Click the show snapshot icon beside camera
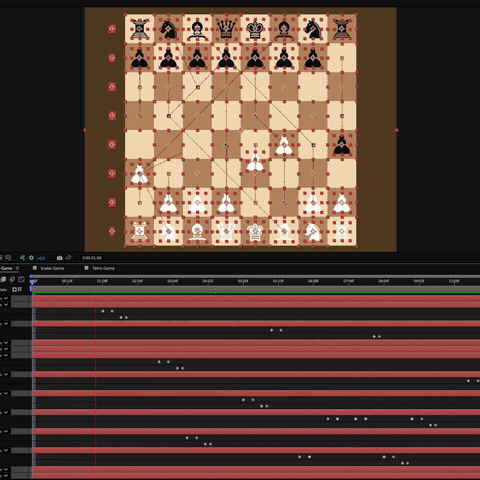 point(68,258)
